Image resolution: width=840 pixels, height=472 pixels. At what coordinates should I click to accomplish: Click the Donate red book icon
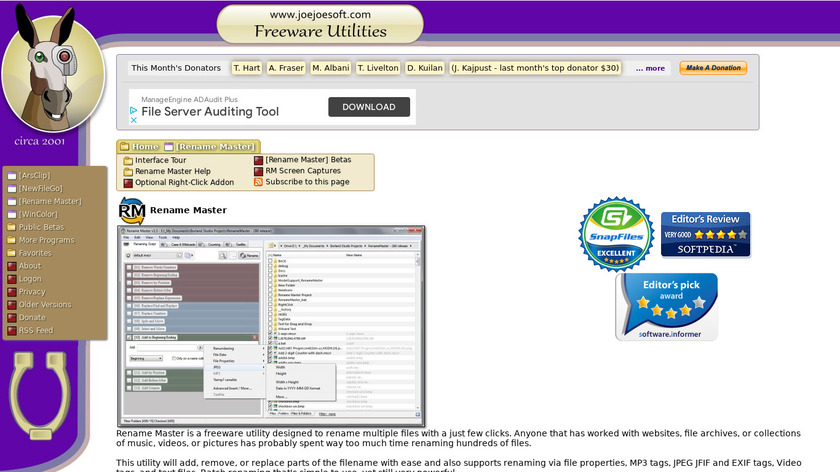12,317
